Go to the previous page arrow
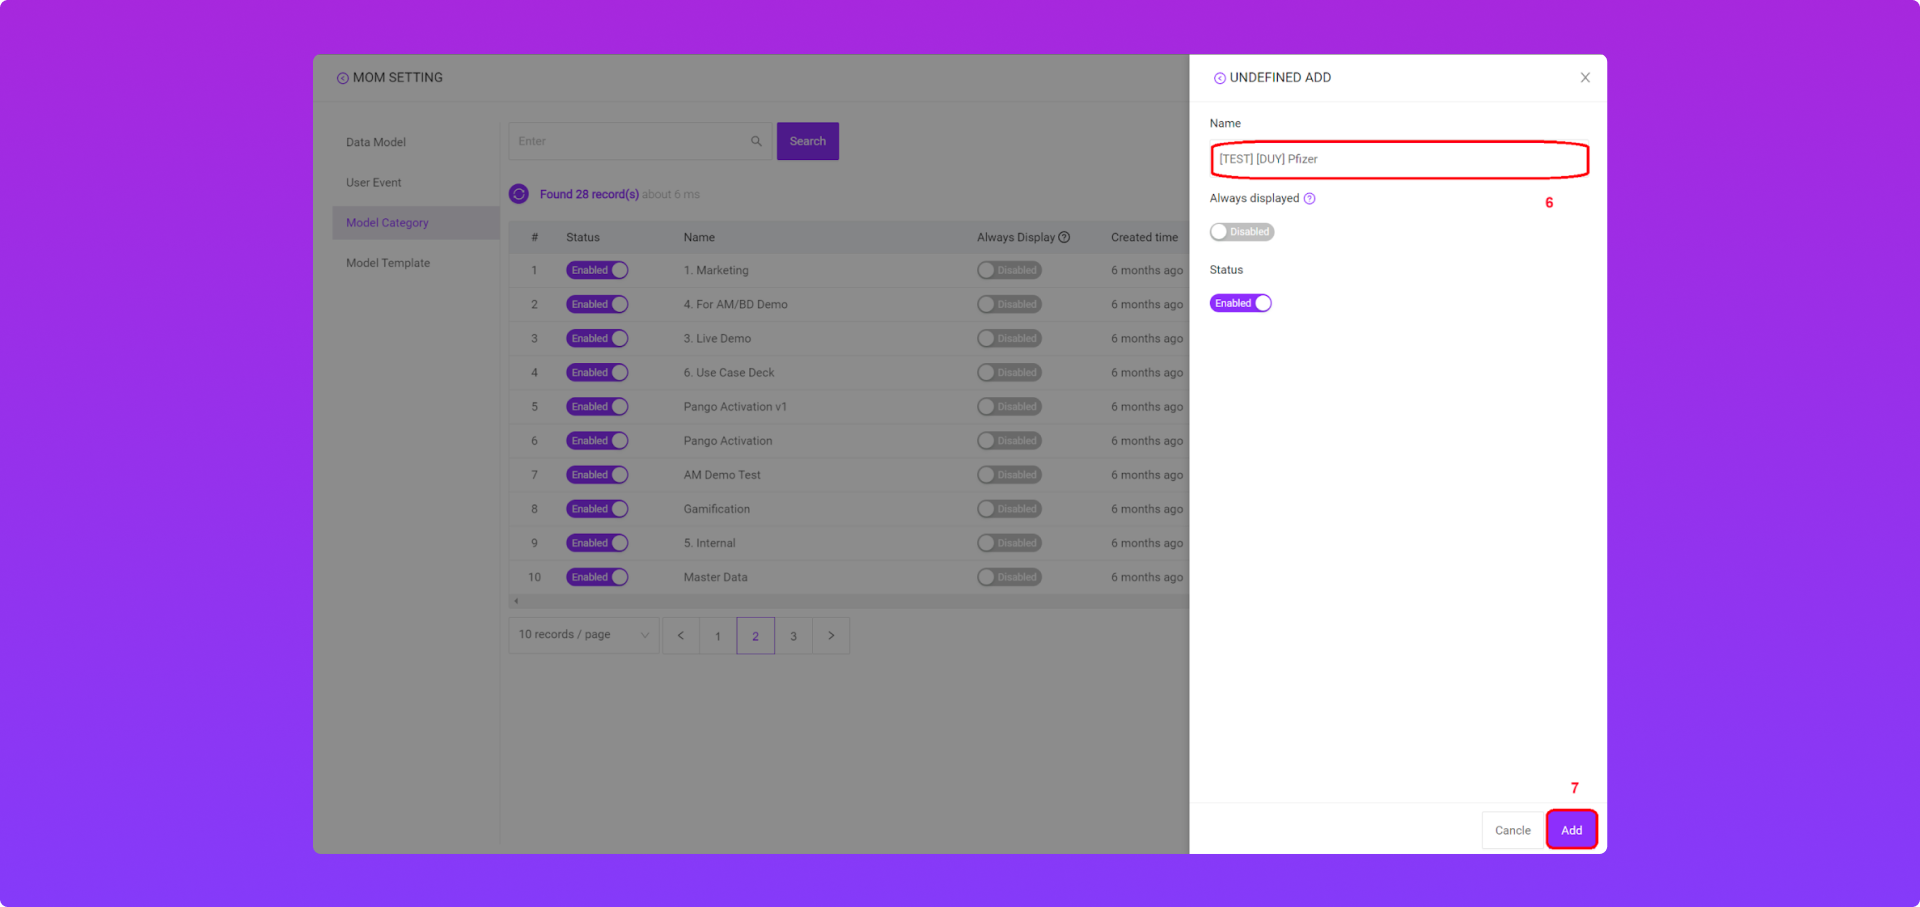The height and width of the screenshot is (907, 1920). tap(681, 636)
